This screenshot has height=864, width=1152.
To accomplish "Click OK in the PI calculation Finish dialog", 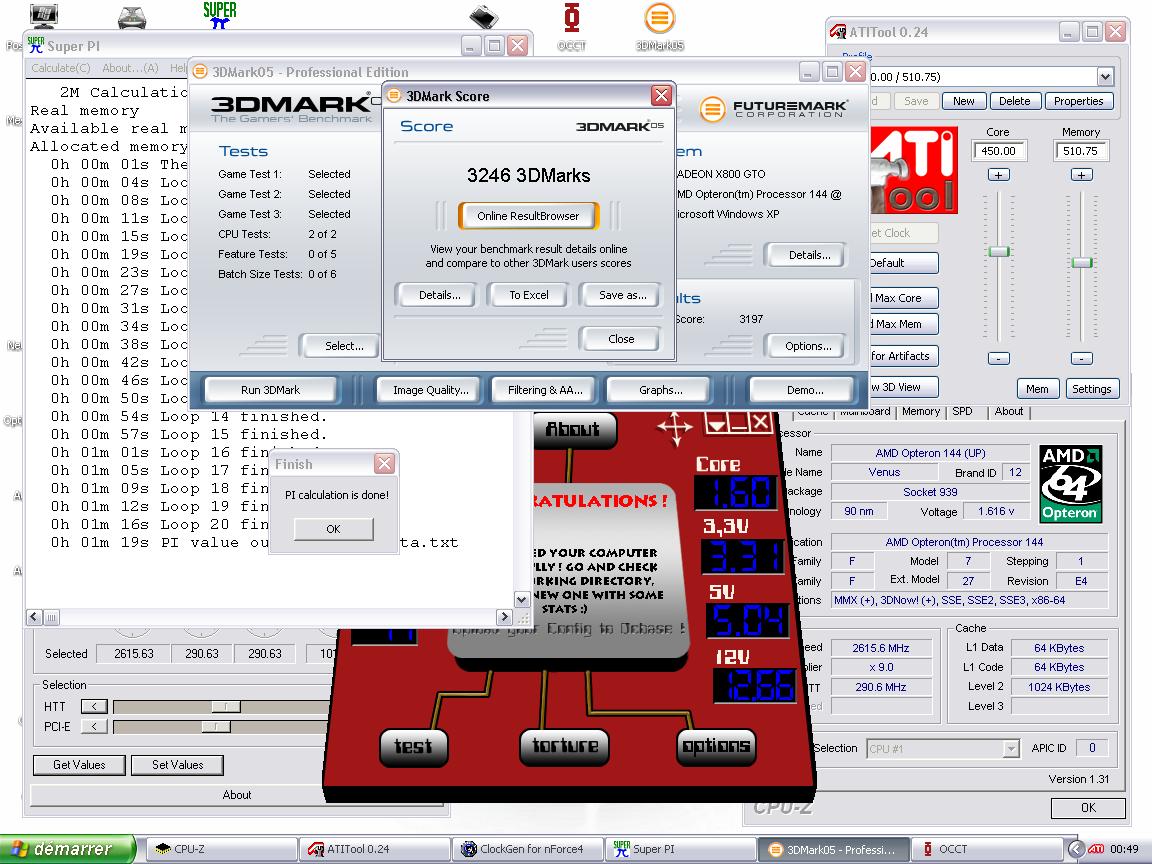I will point(334,529).
